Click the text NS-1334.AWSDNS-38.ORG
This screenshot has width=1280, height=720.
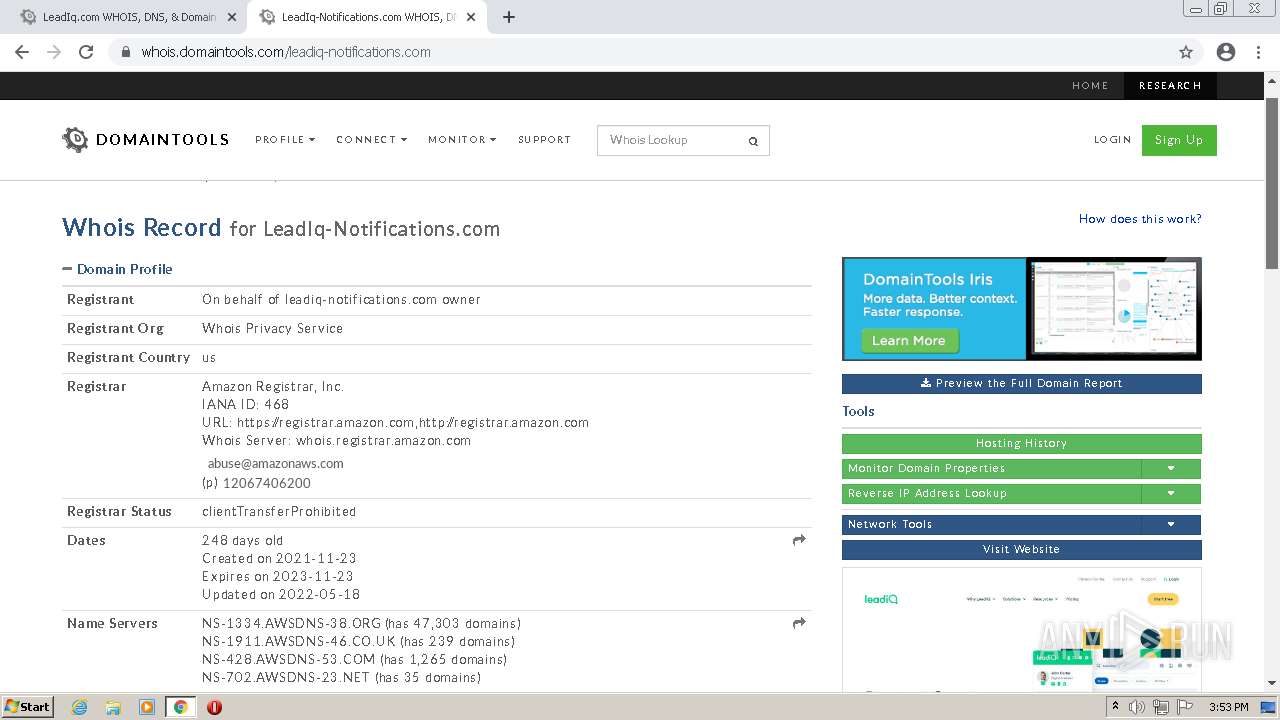[x=291, y=624]
